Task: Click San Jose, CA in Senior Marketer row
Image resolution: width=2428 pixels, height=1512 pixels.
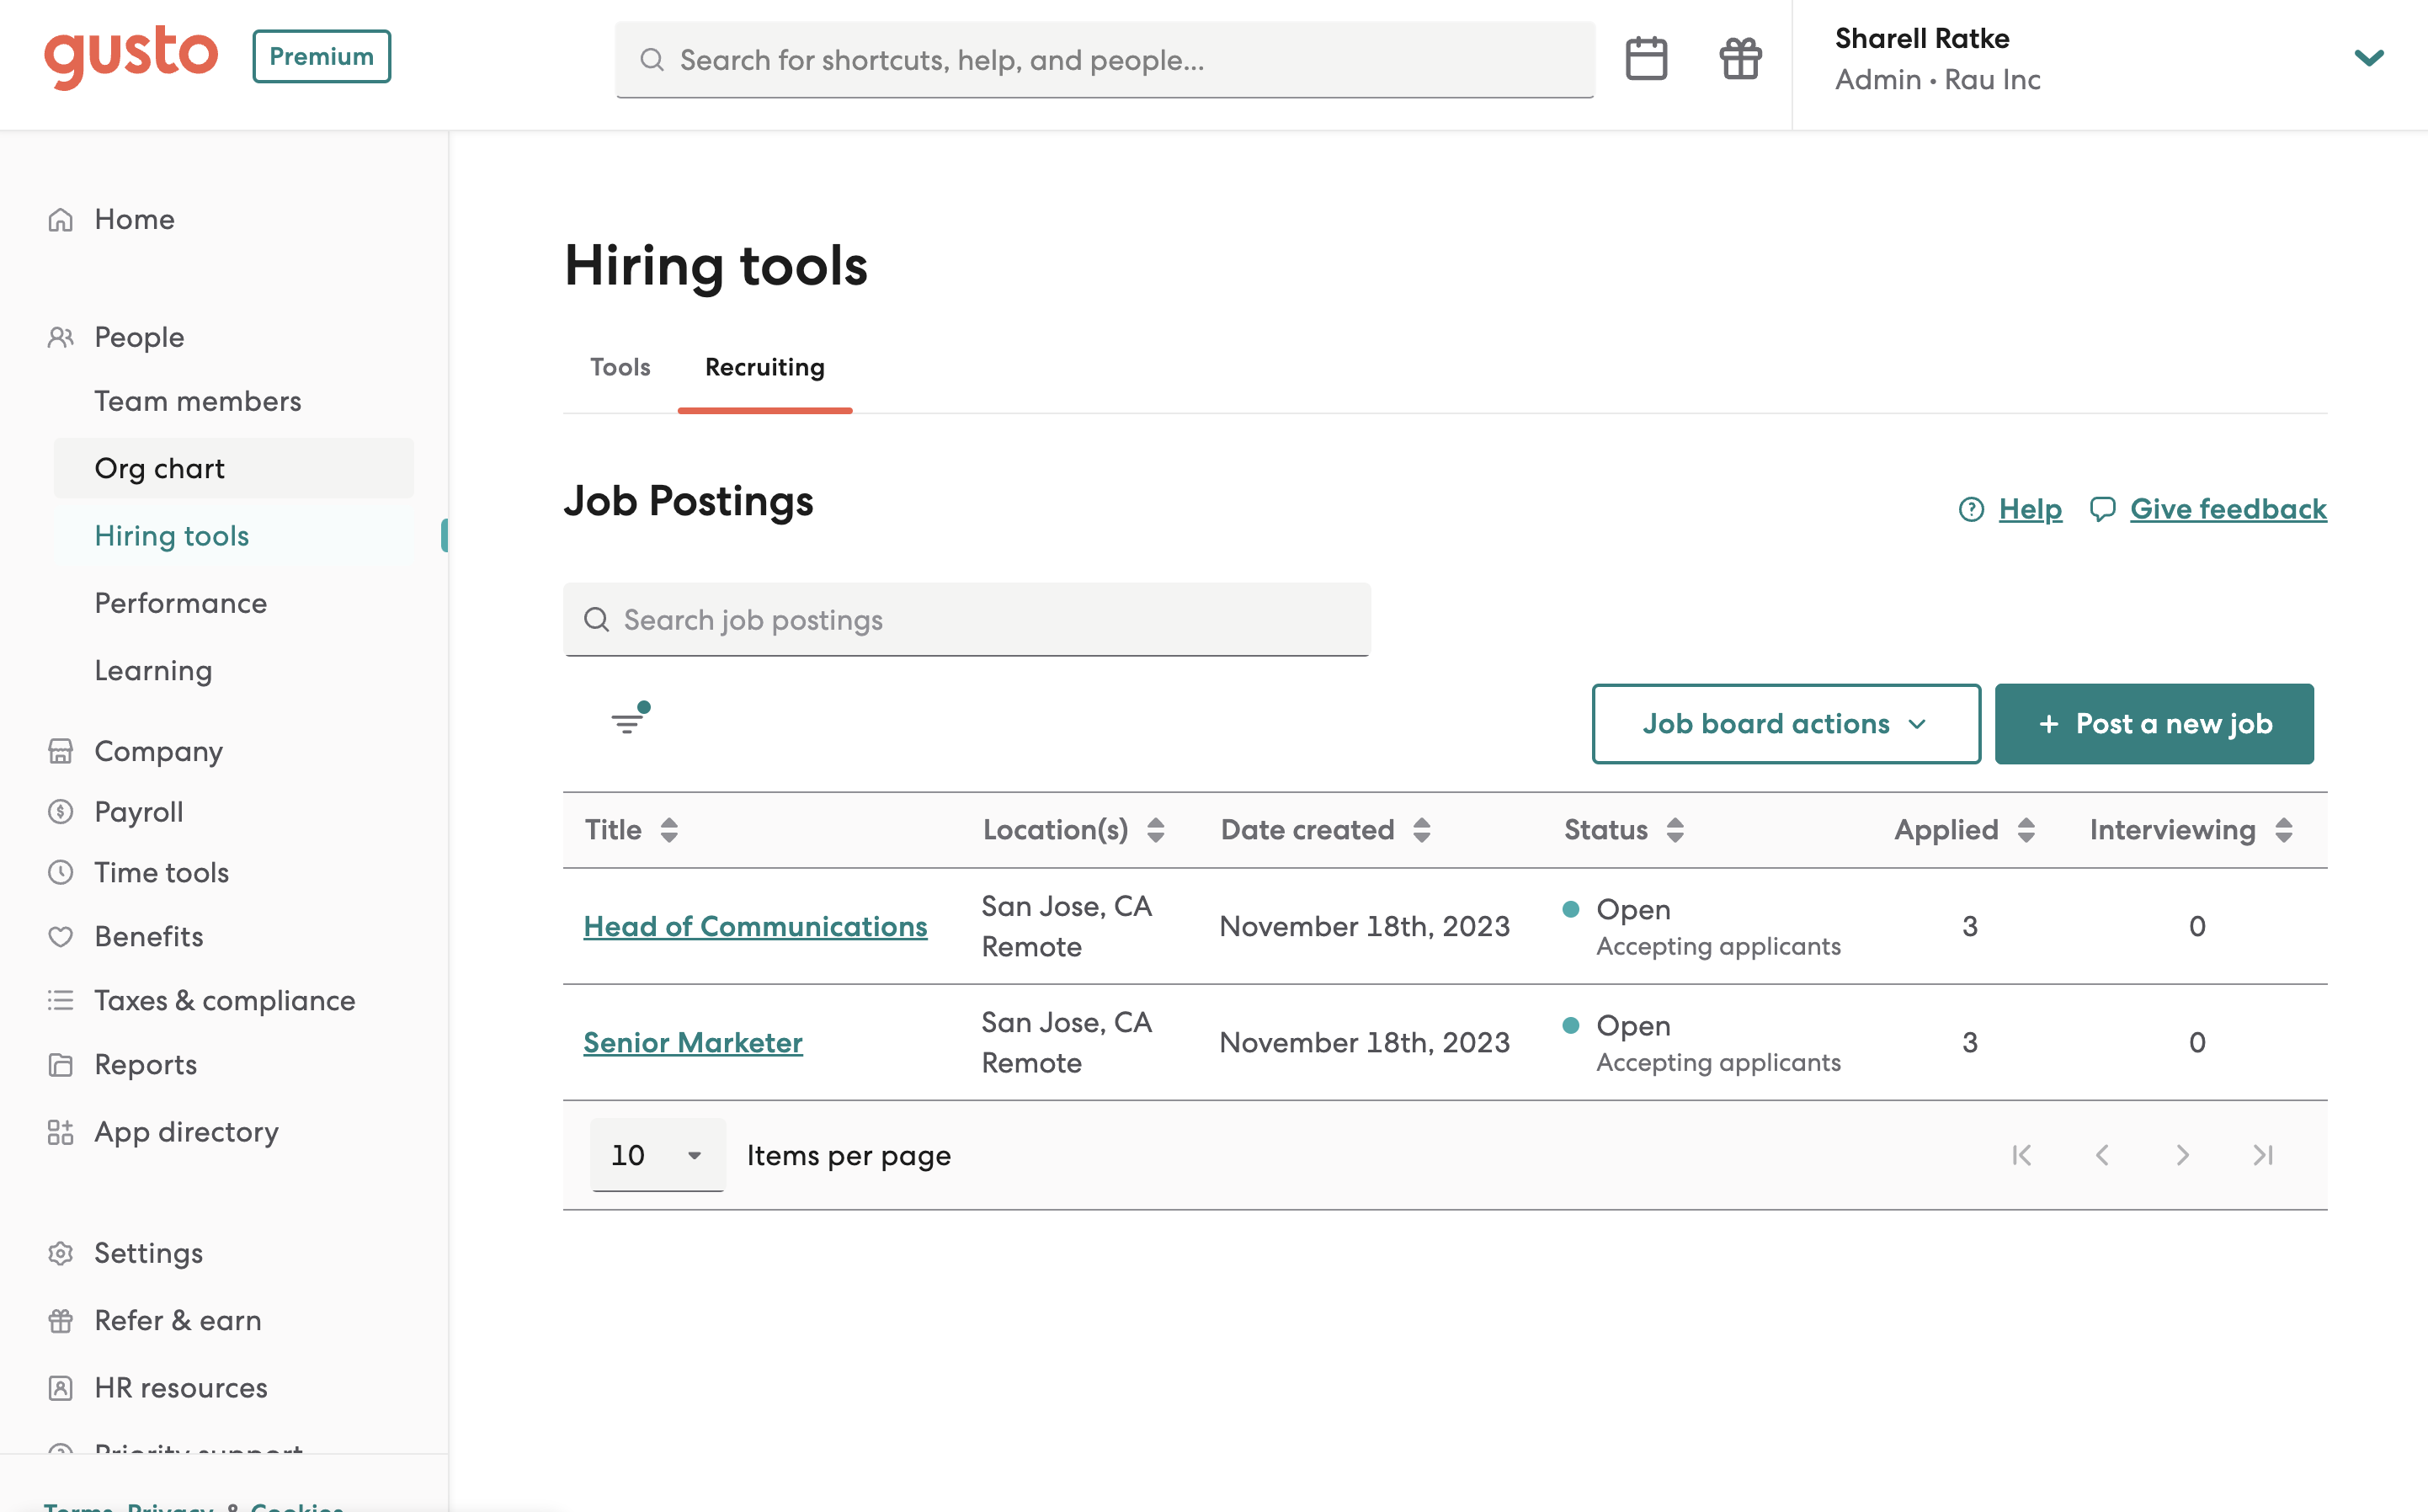Action: pyautogui.click(x=1066, y=1022)
